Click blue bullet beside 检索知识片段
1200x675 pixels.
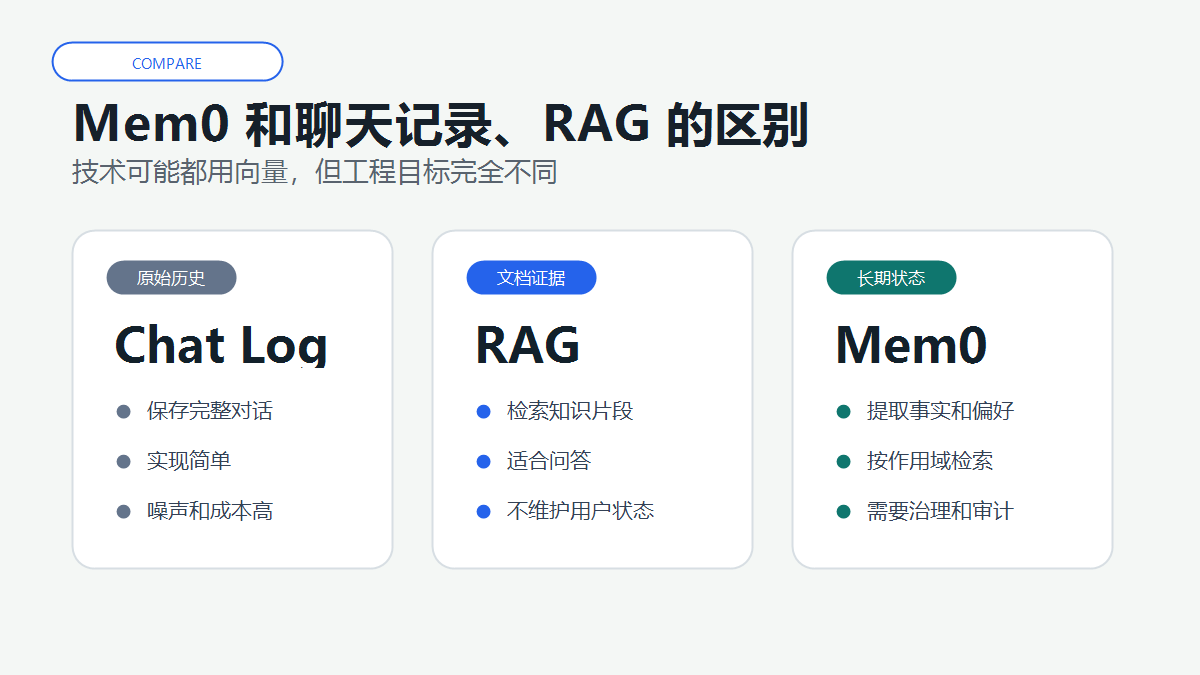(484, 411)
